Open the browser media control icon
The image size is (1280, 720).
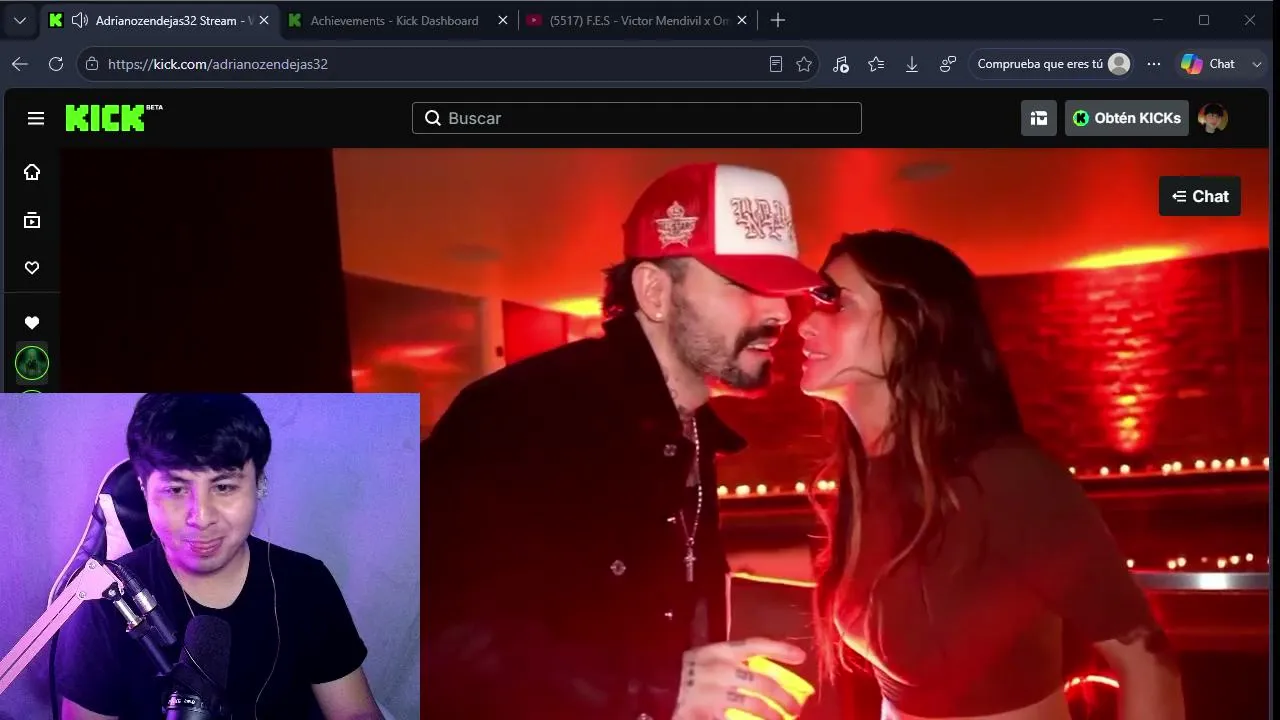(x=841, y=64)
